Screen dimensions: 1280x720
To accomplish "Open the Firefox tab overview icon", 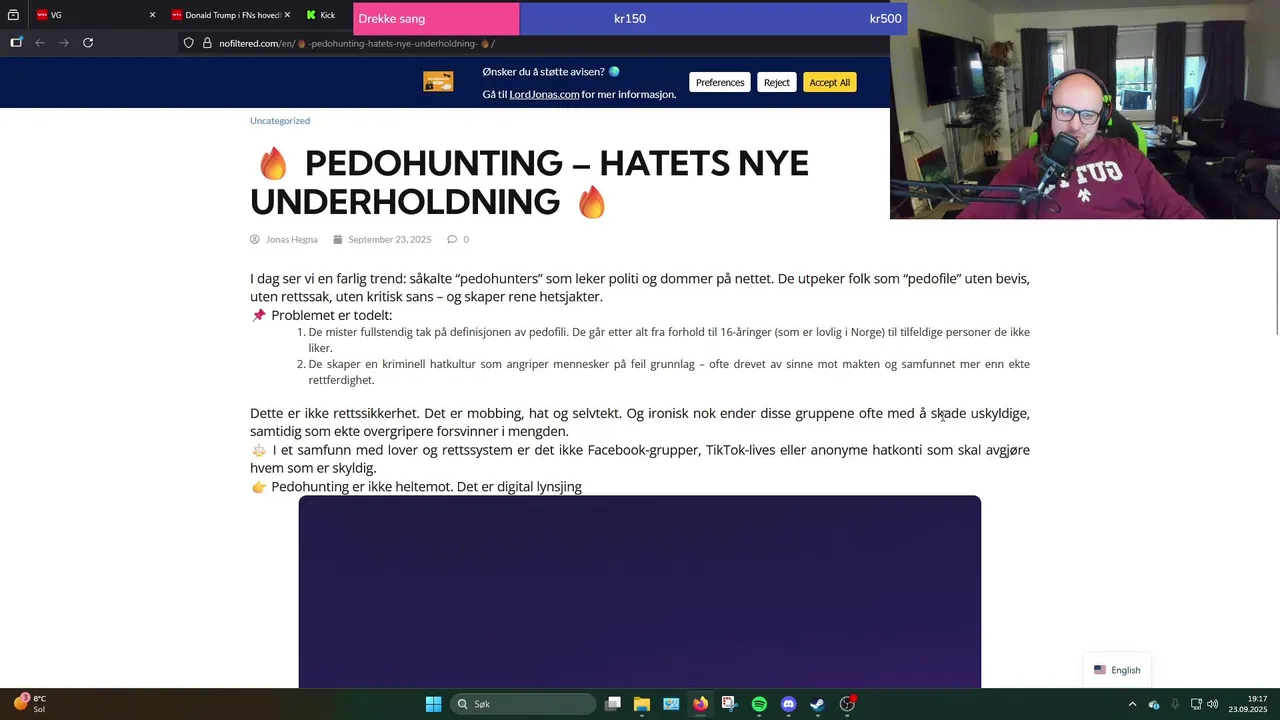I will (13, 15).
